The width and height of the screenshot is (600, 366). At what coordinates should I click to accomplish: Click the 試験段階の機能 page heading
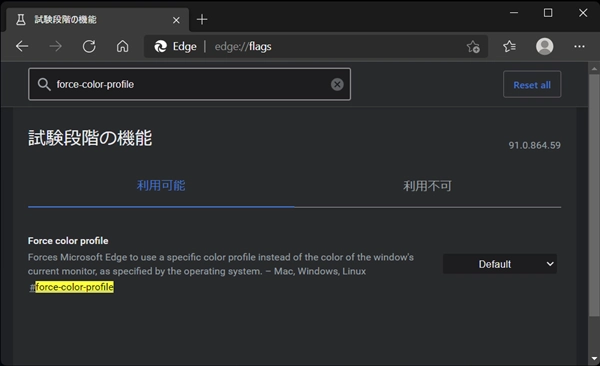click(90, 138)
